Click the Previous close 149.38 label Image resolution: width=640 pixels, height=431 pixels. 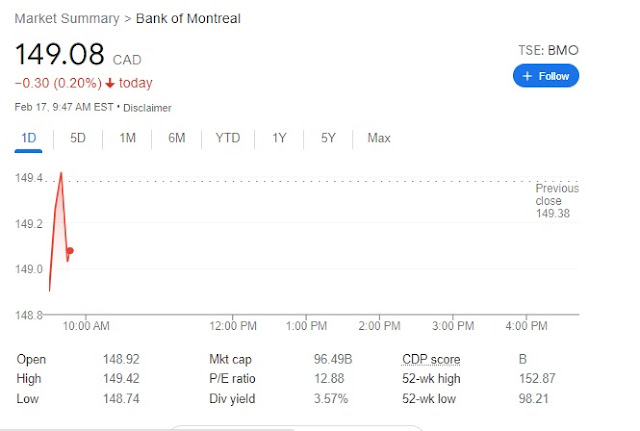[x=557, y=201]
